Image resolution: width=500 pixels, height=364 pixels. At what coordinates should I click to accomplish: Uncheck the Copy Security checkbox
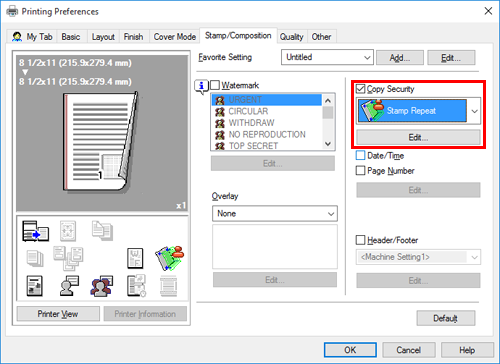360,89
